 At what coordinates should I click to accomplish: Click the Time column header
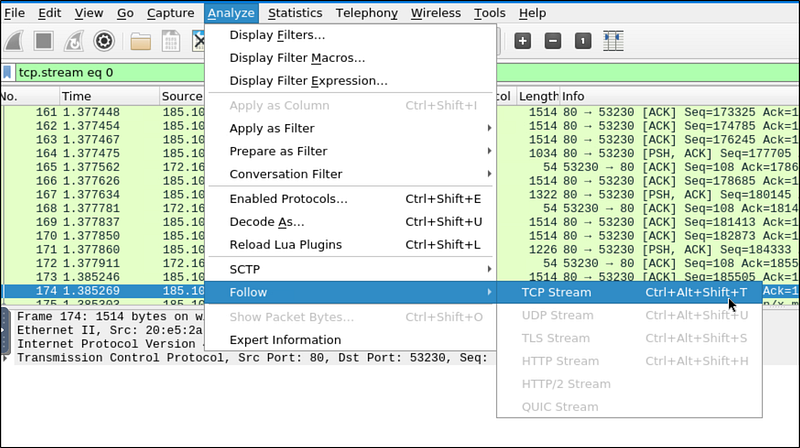click(x=76, y=96)
